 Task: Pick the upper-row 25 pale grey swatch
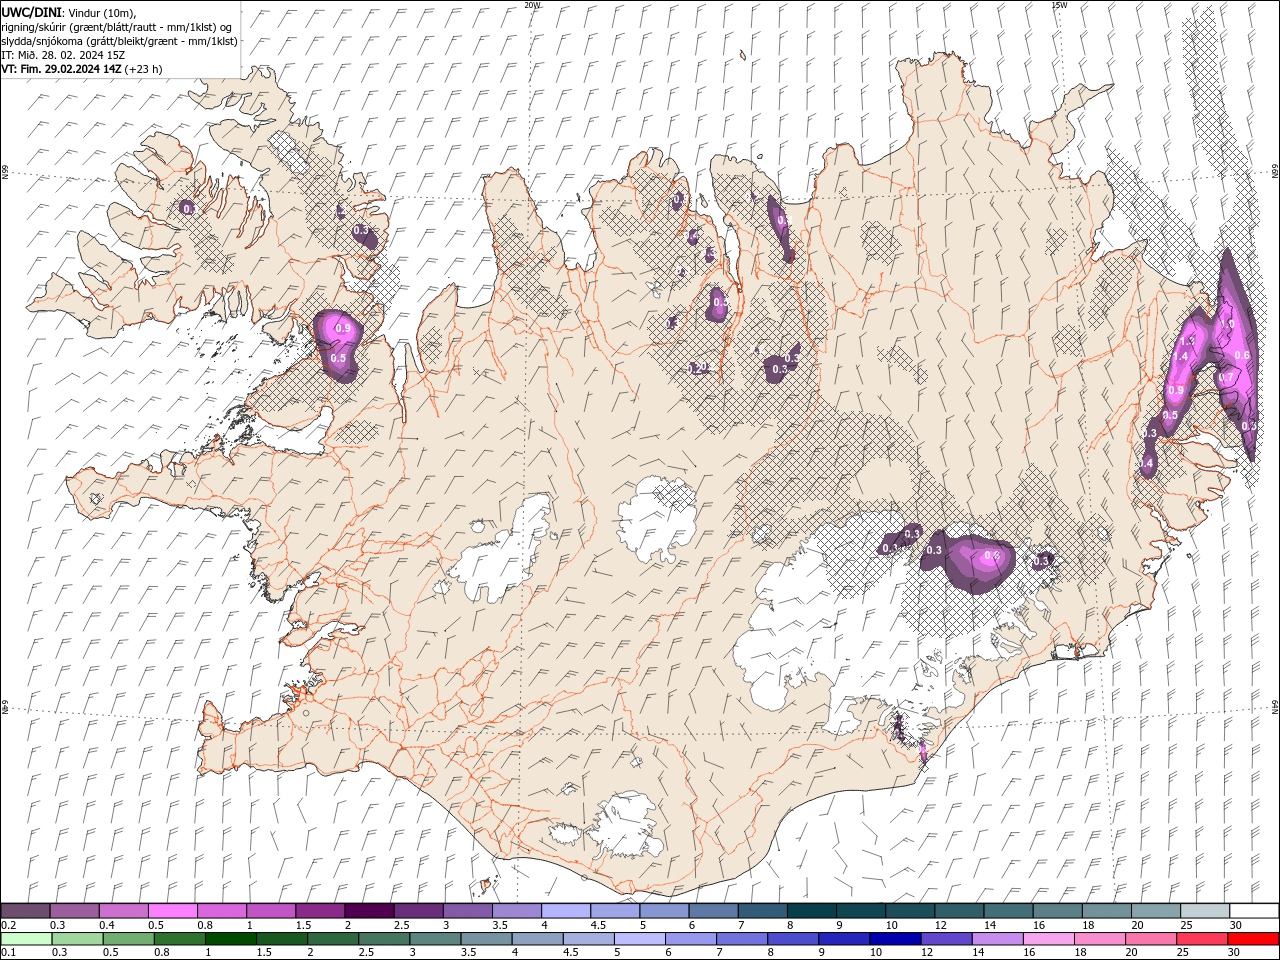(1205, 911)
